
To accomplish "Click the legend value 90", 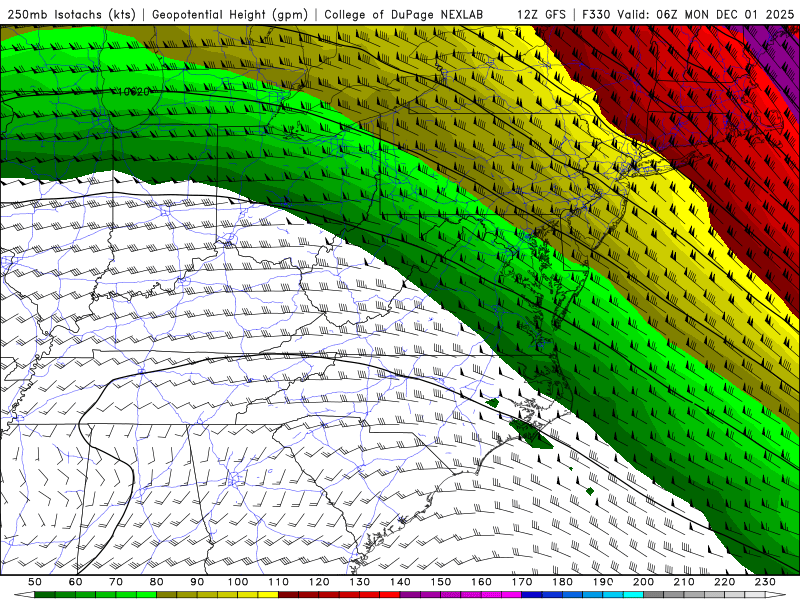I will click(x=197, y=582).
